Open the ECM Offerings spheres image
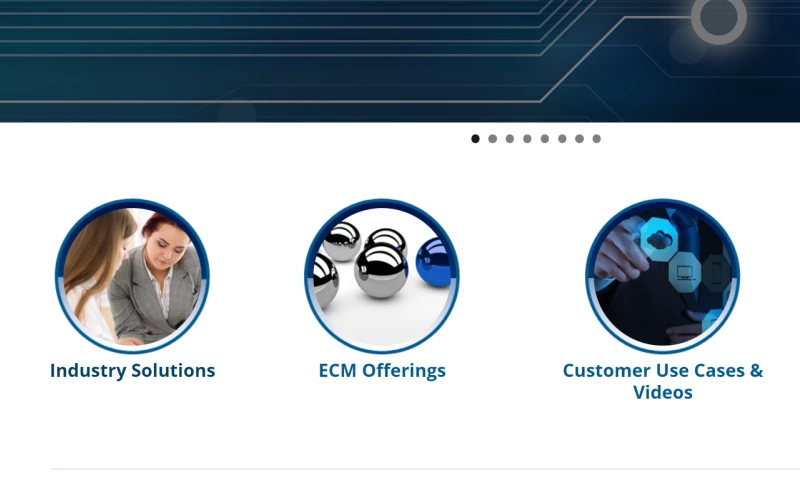 tap(382, 276)
